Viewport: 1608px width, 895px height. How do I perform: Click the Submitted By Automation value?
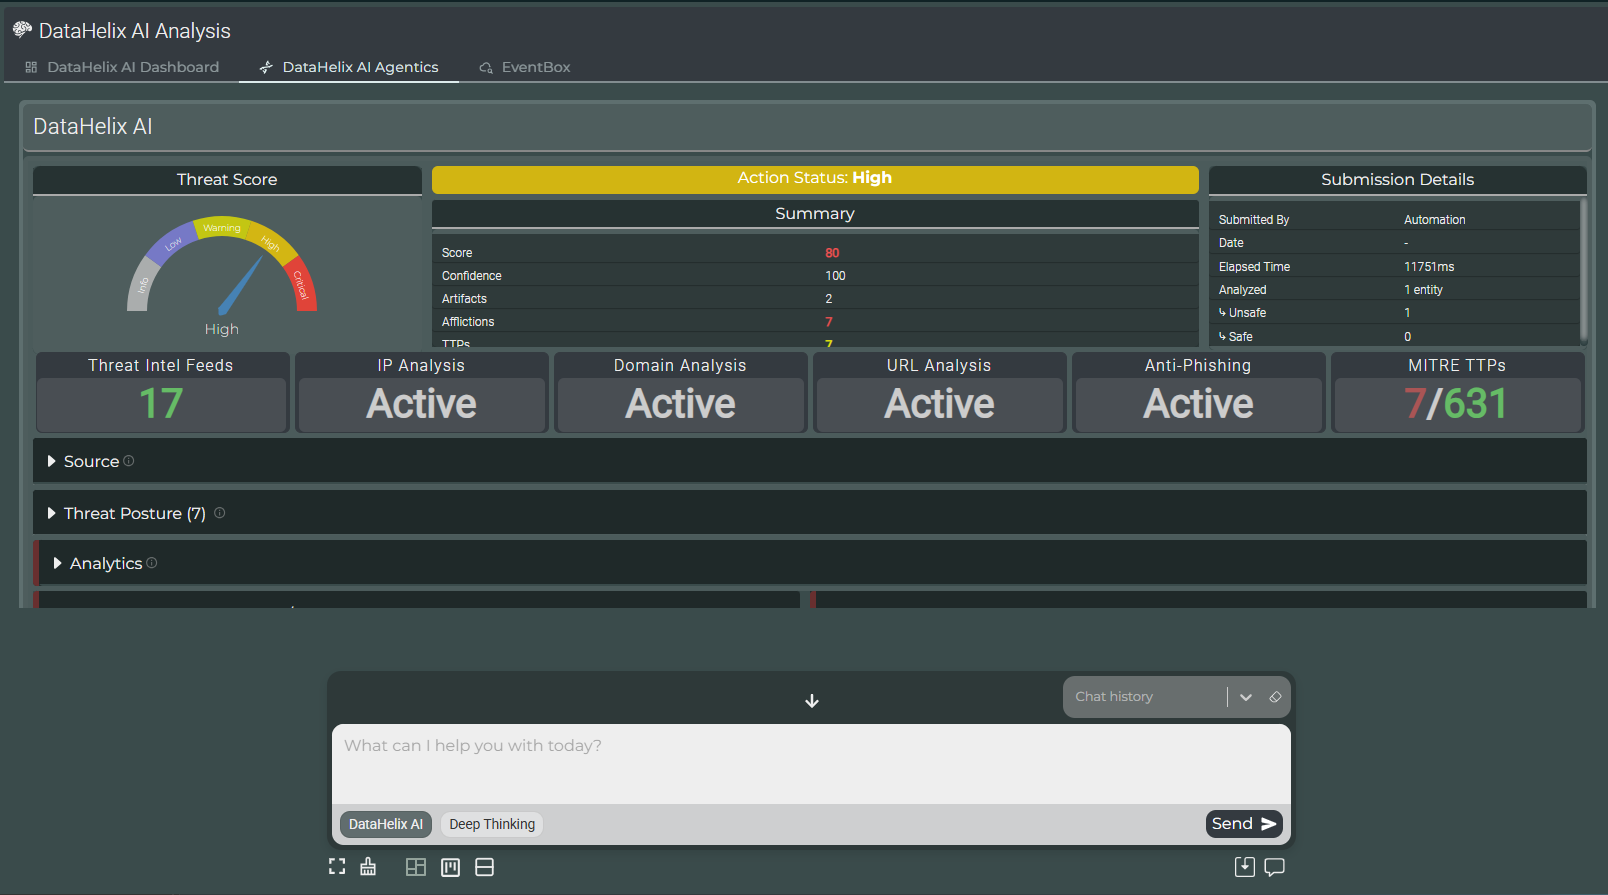click(x=1434, y=220)
